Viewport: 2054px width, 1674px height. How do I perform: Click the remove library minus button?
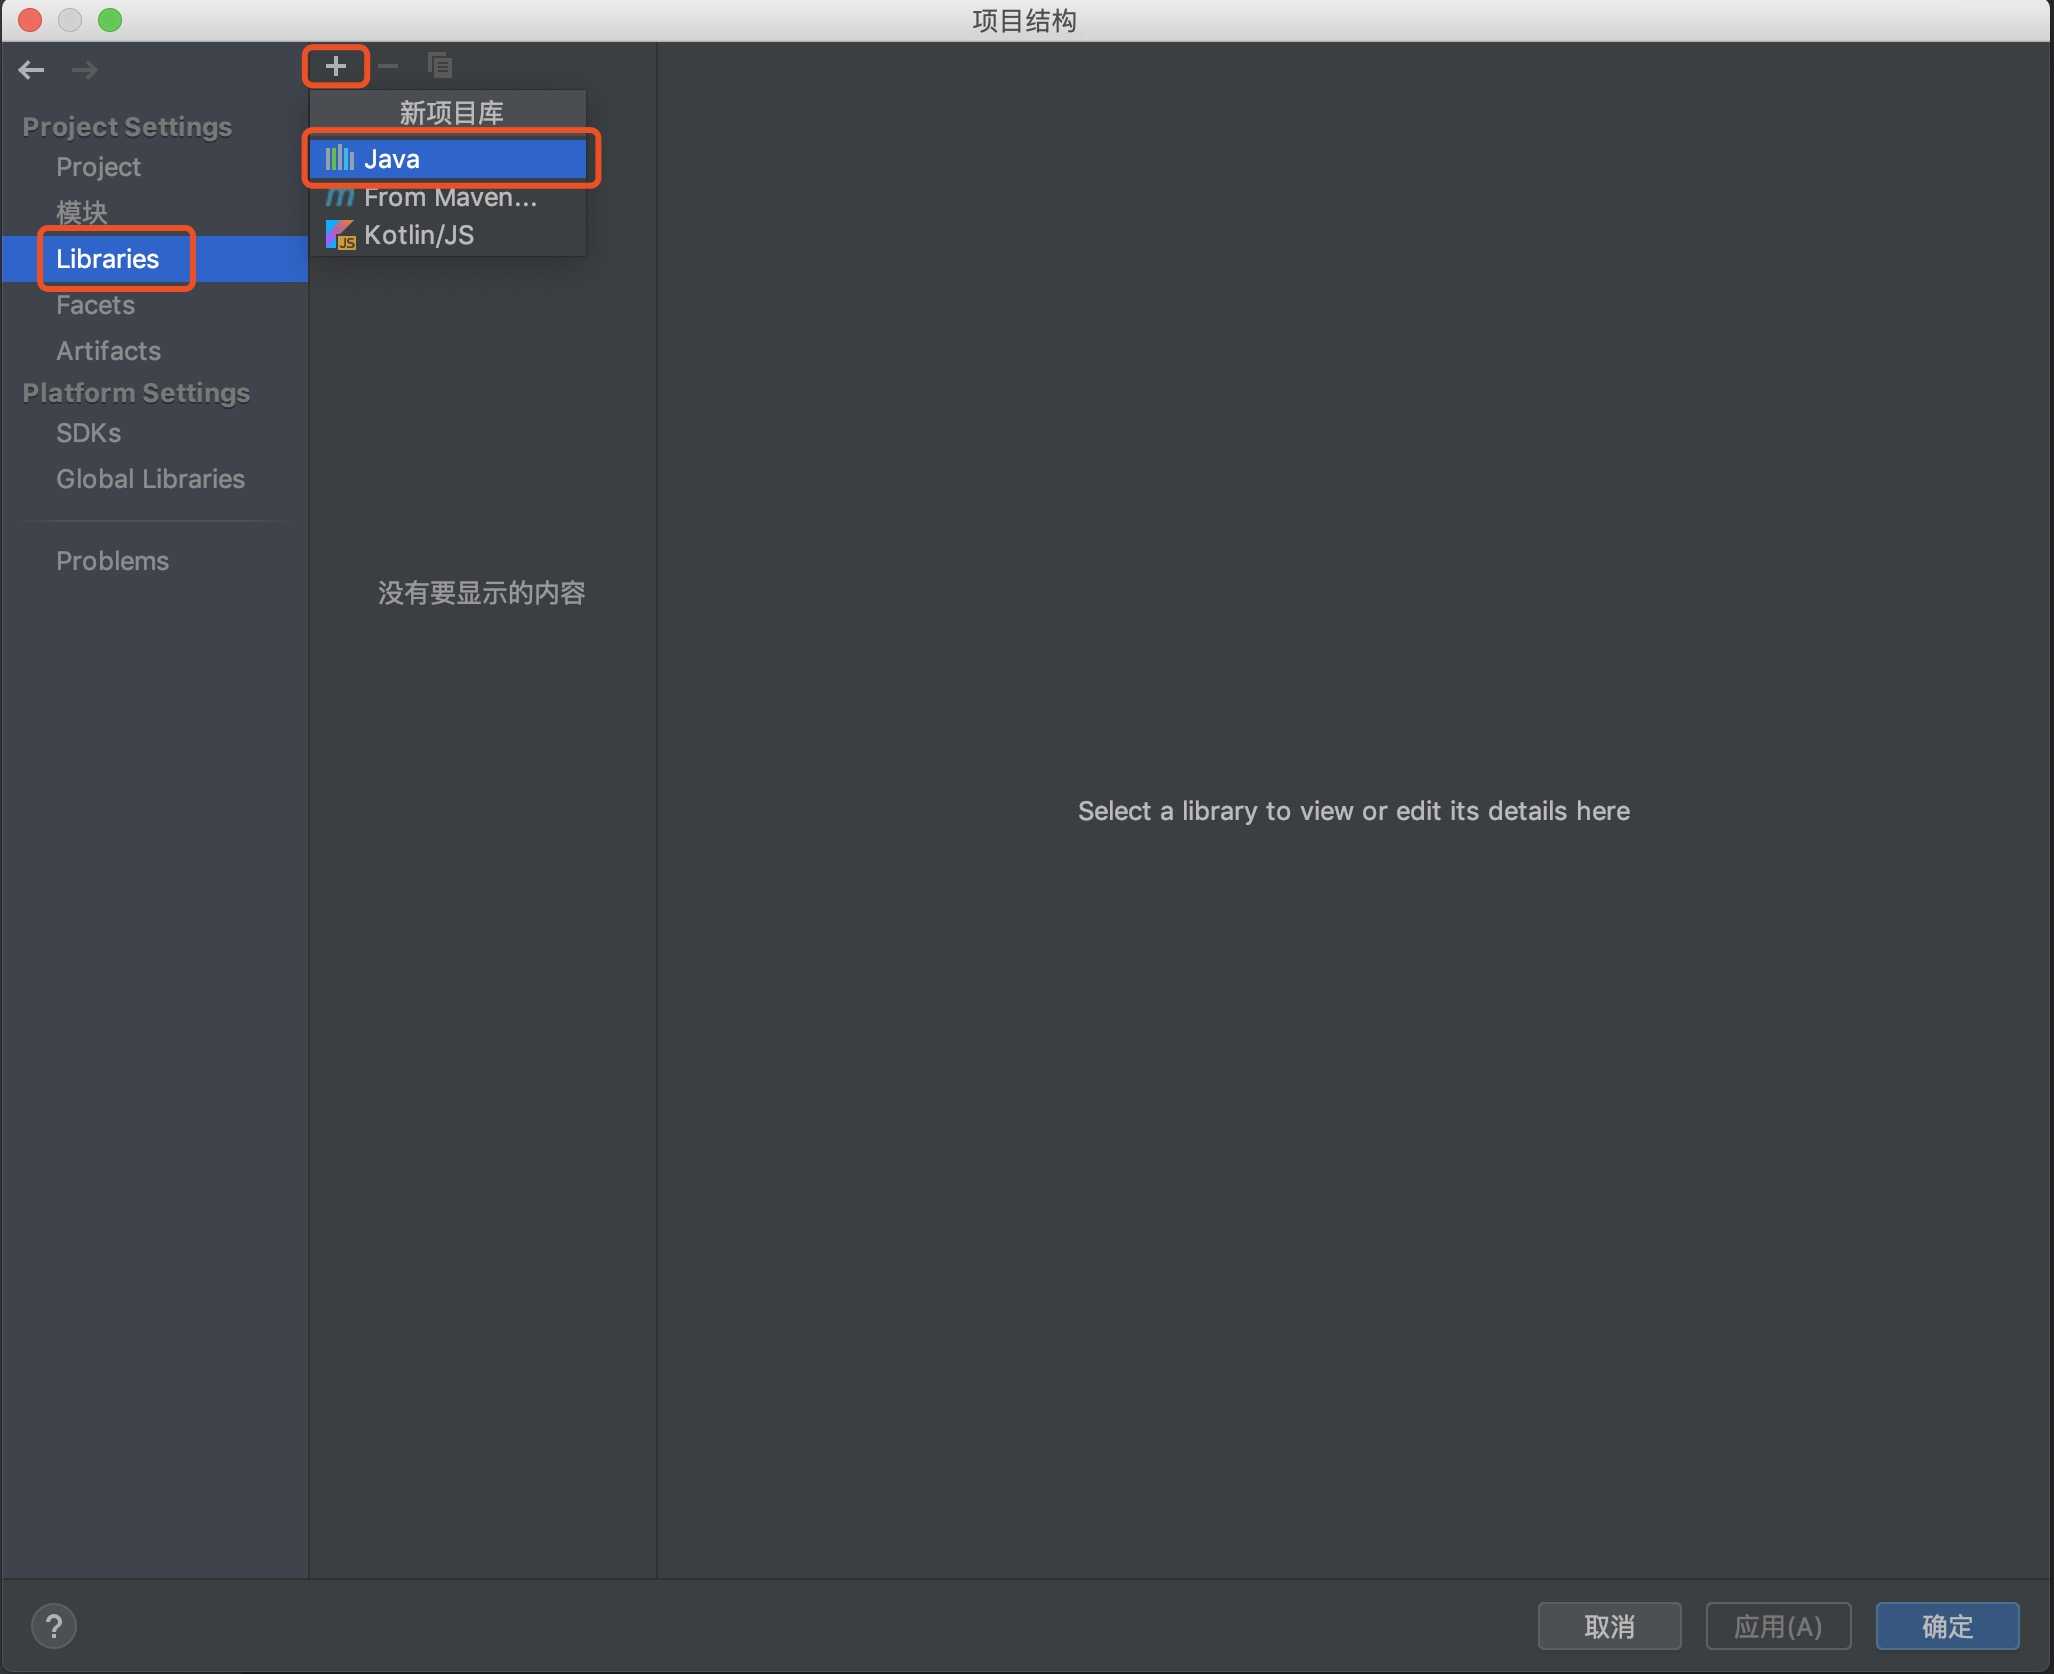[387, 65]
